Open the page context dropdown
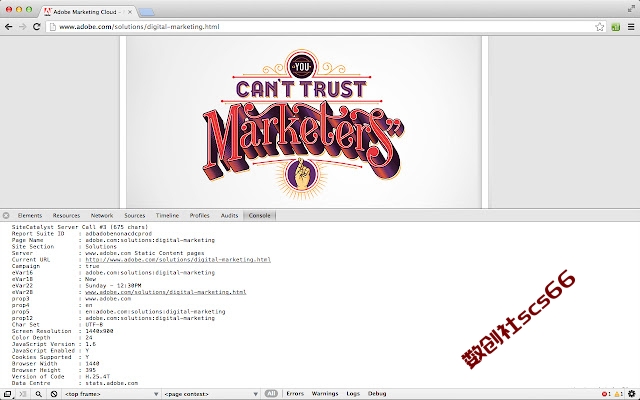Image resolution: width=640 pixels, height=400 pixels. (211, 394)
